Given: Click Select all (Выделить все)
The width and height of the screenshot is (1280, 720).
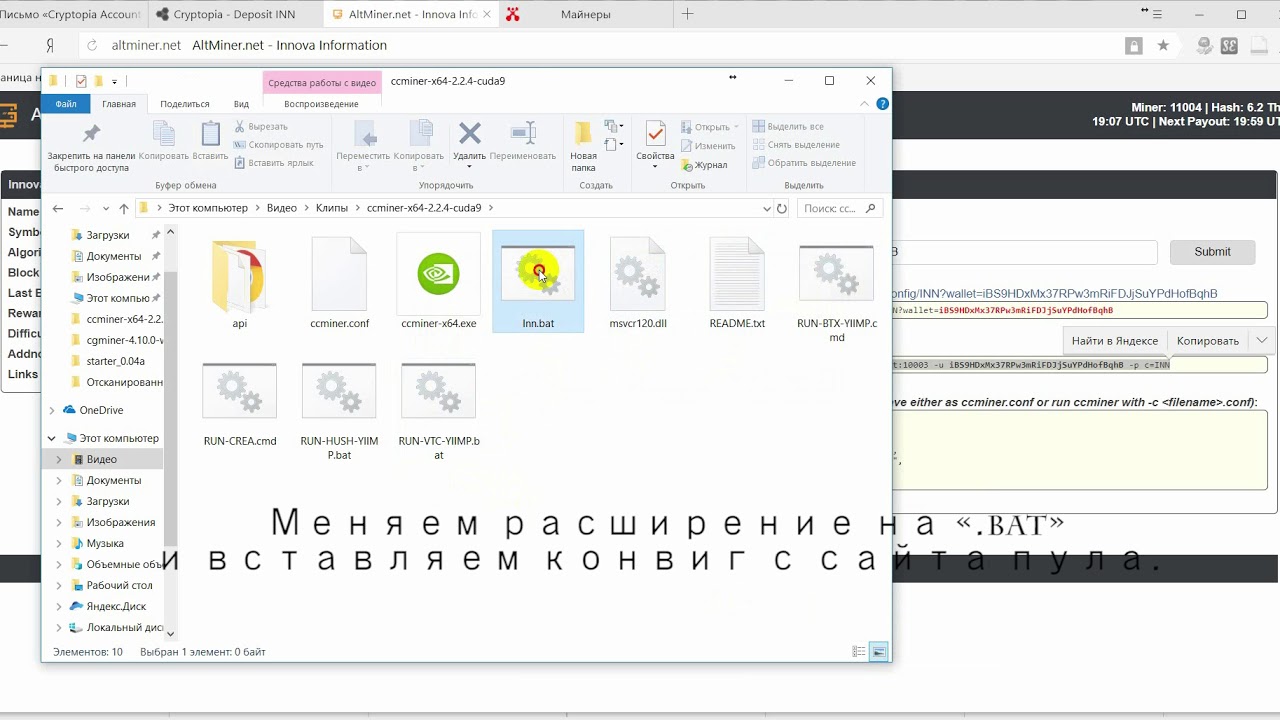Looking at the screenshot, I should pos(788,127).
